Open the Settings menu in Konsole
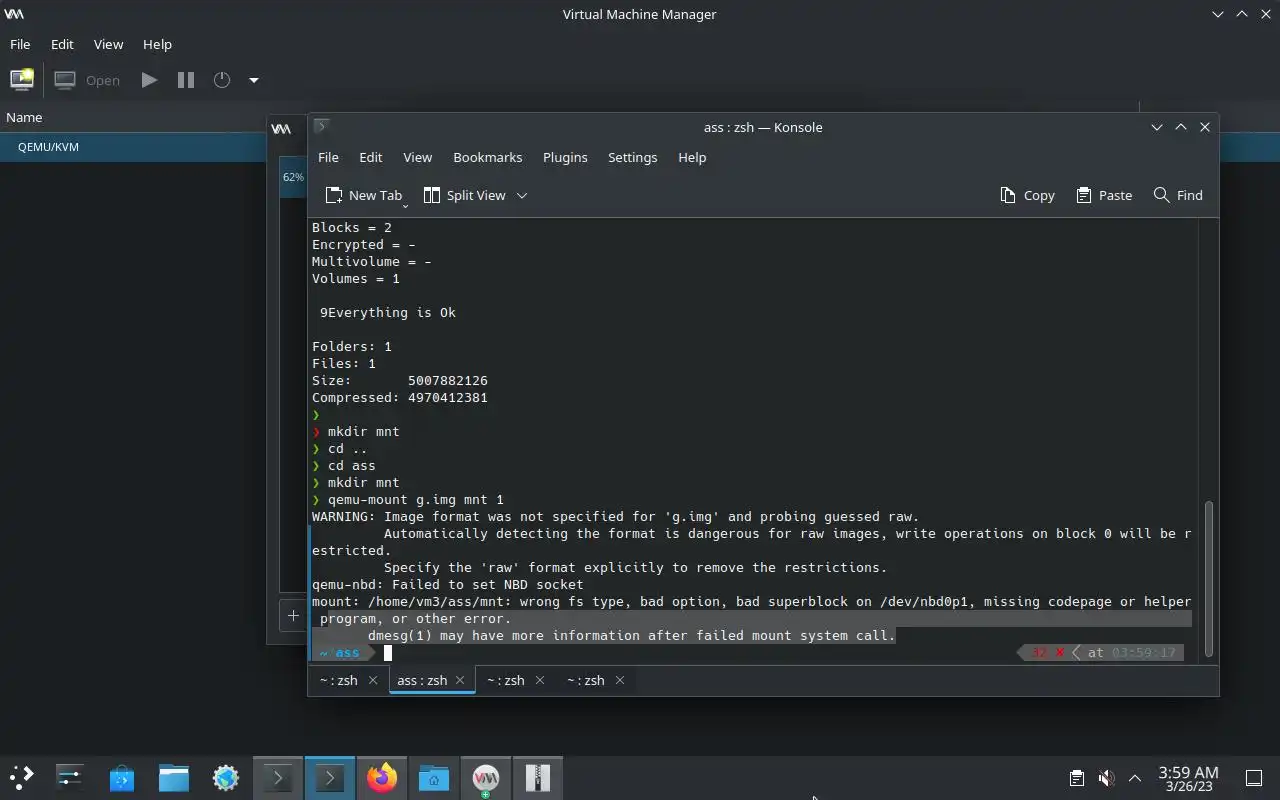1280x800 pixels. click(x=632, y=157)
